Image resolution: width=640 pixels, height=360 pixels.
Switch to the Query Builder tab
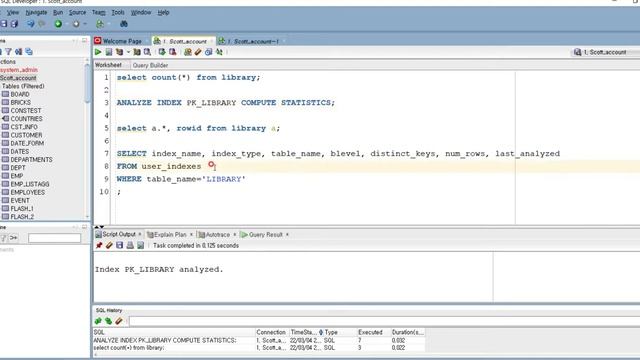[150, 65]
